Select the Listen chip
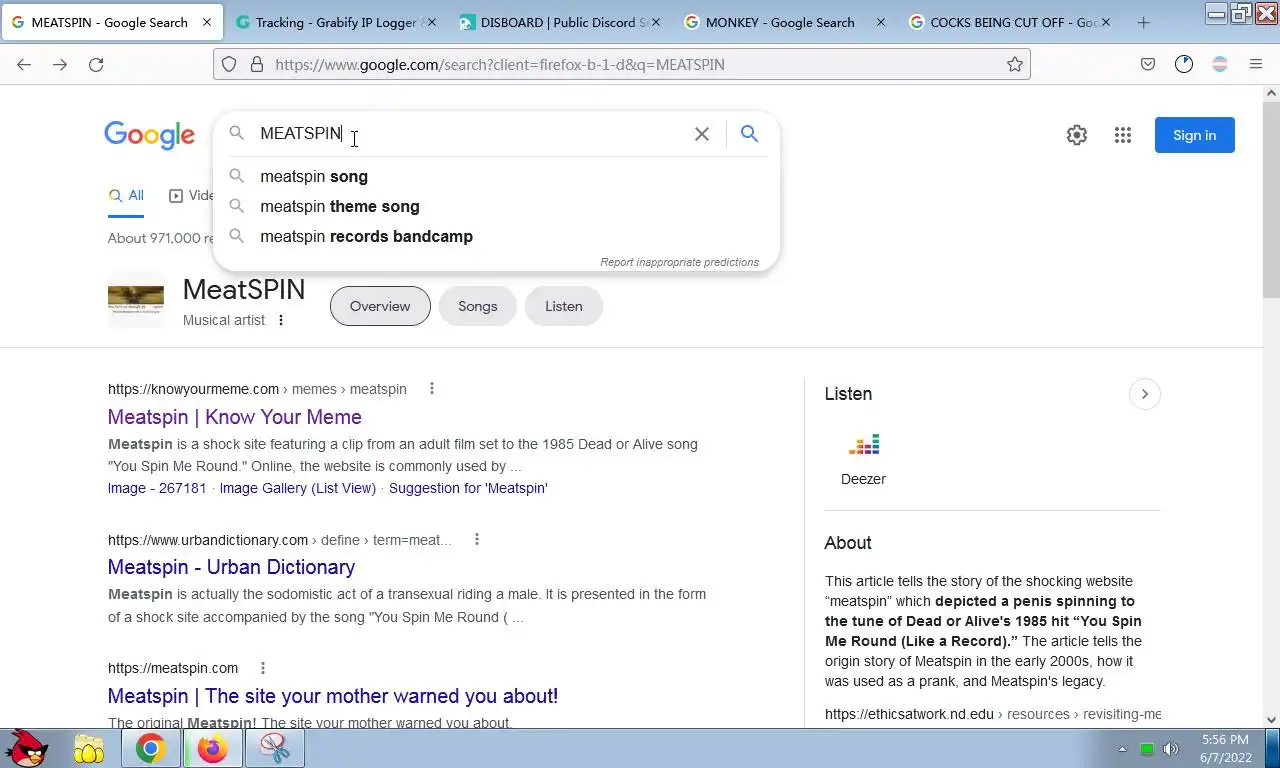The image size is (1280, 768). (563, 306)
